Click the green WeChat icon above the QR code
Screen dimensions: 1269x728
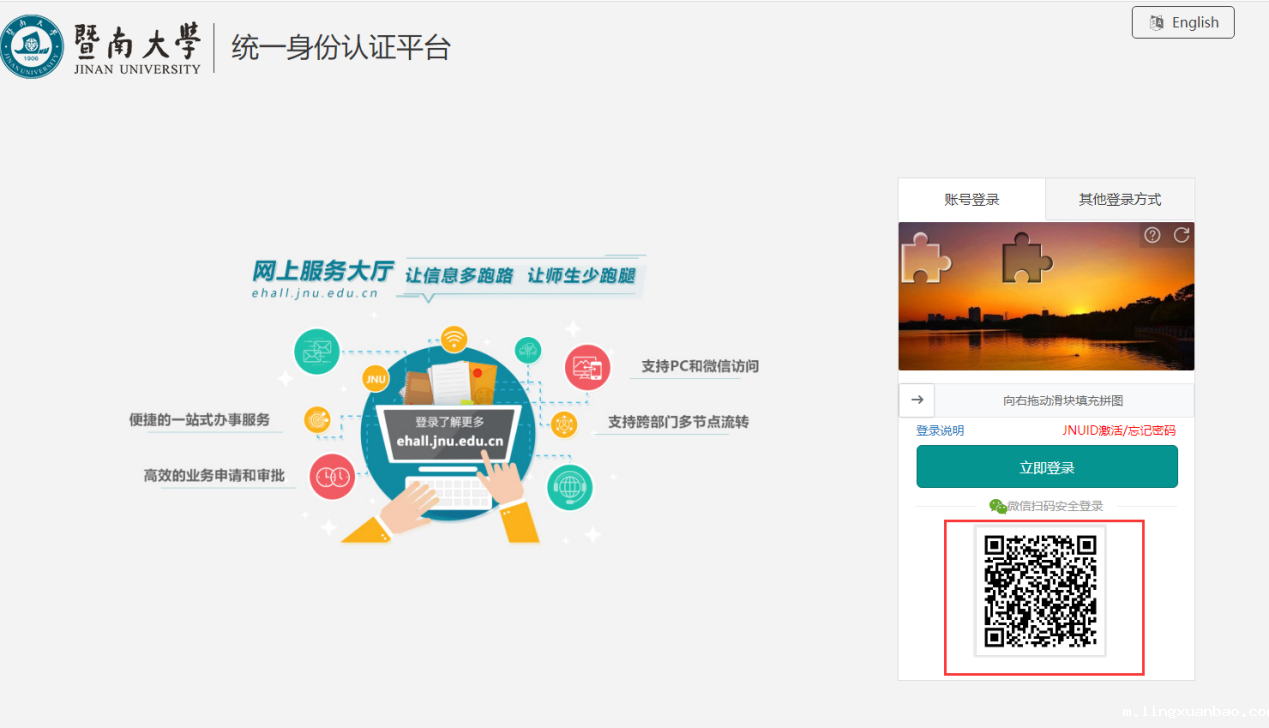(997, 506)
